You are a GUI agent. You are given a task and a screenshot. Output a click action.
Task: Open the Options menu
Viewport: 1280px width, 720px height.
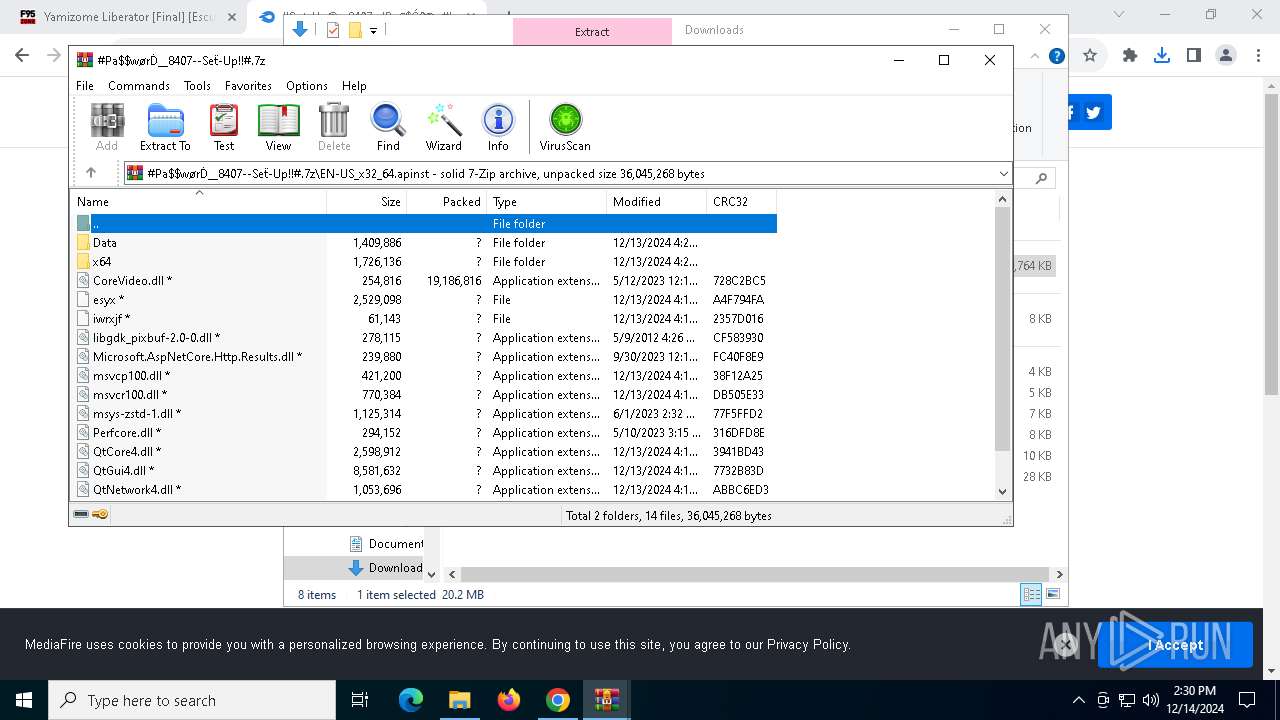pyautogui.click(x=307, y=86)
